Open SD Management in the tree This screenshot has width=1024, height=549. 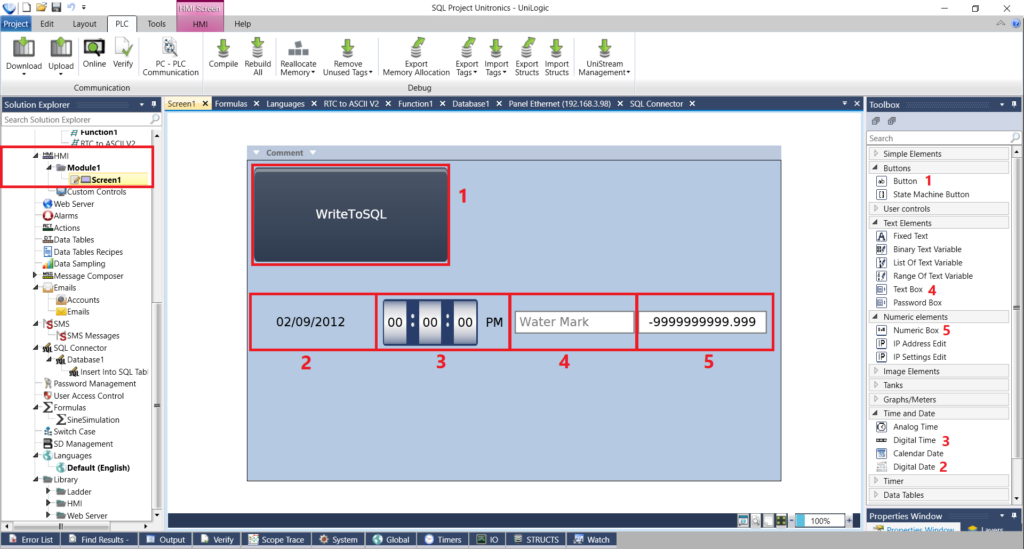(83, 444)
